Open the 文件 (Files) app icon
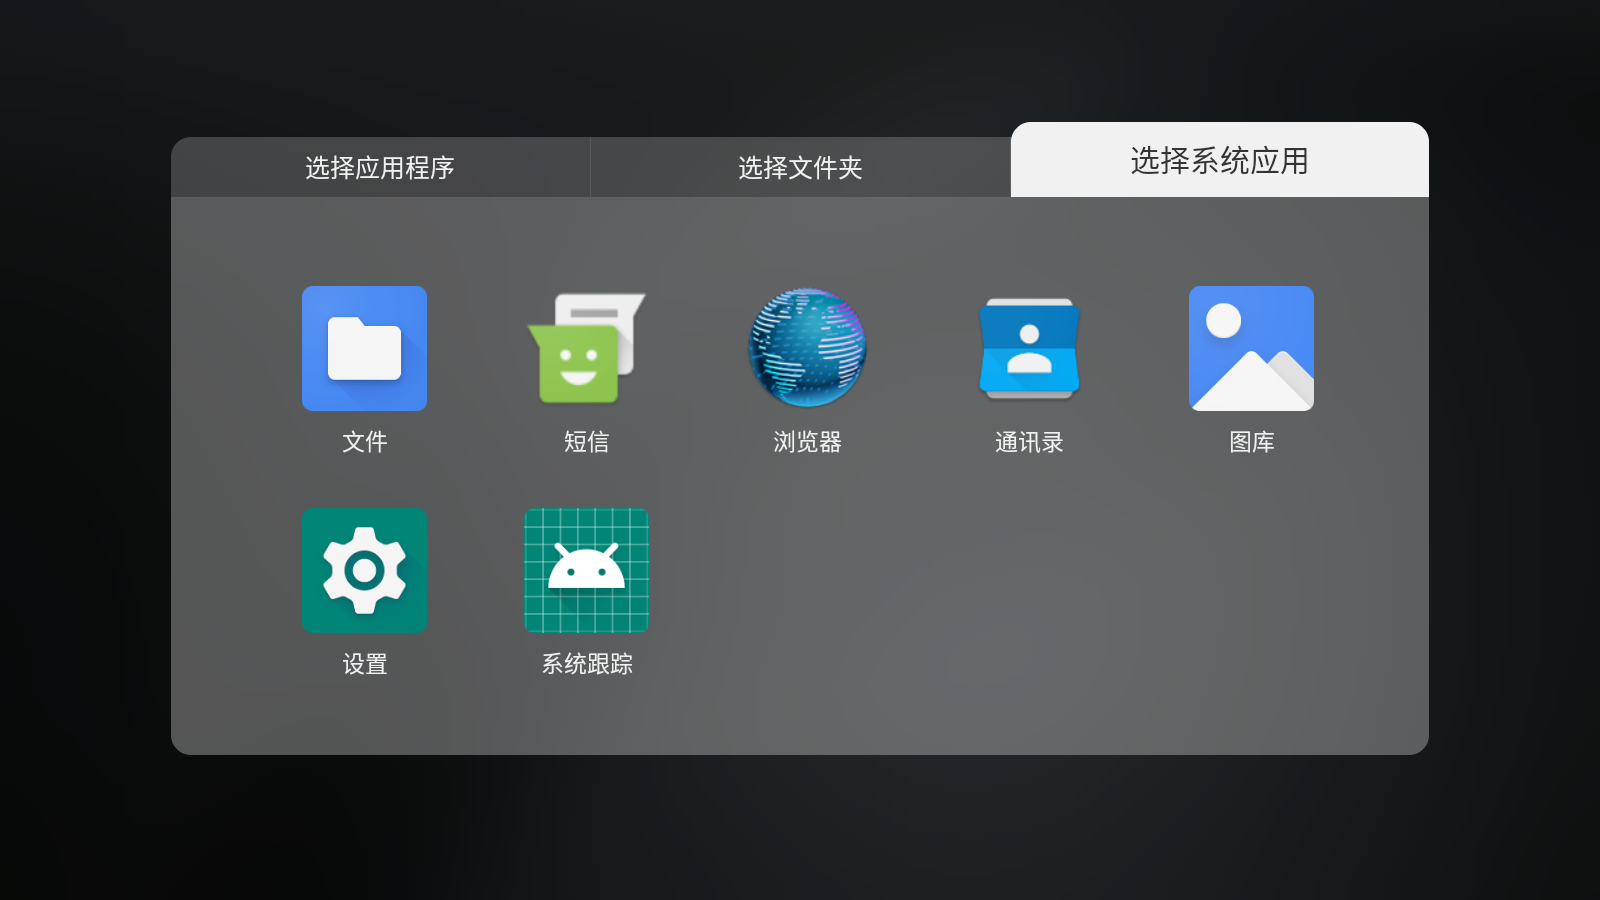This screenshot has width=1600, height=900. point(364,348)
